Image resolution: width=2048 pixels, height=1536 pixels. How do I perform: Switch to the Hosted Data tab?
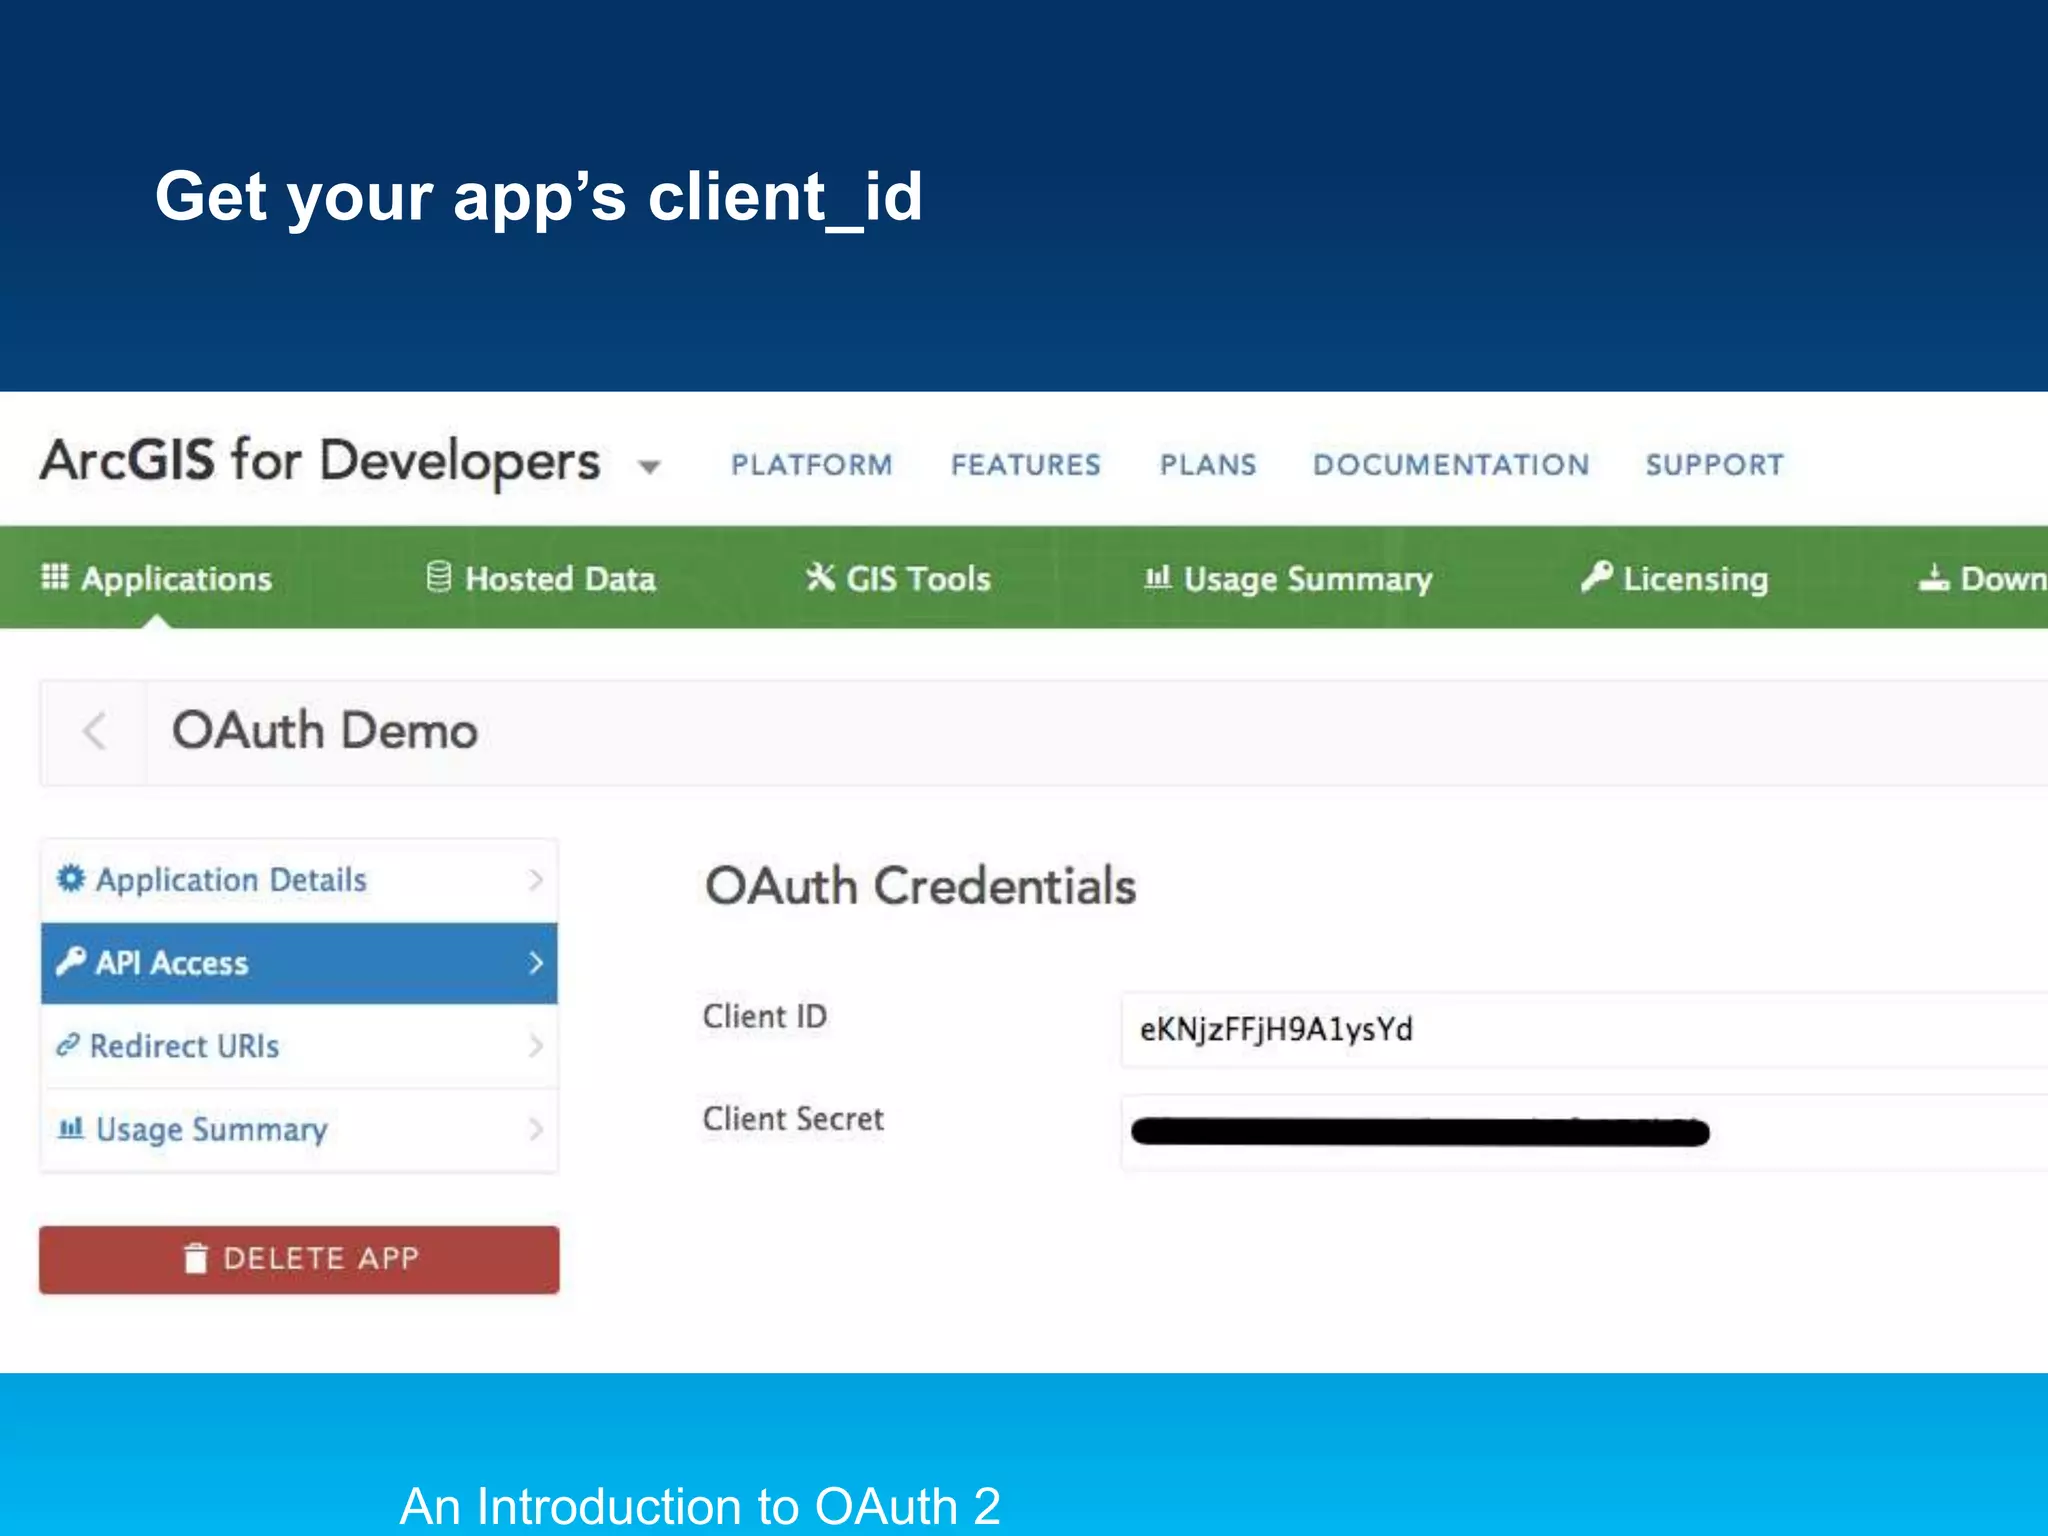(541, 578)
